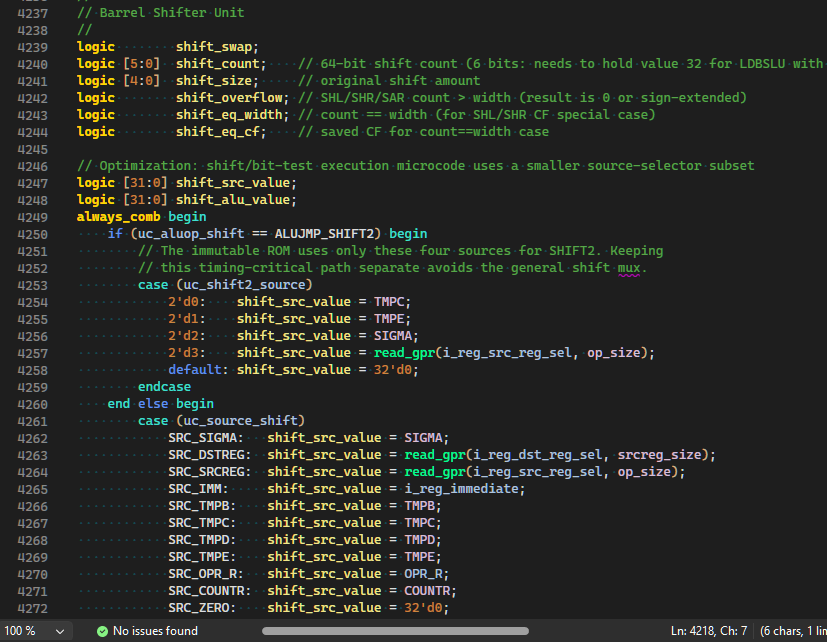Click the SRC_DSTREG case label
Image resolution: width=827 pixels, height=642 pixels.
[206, 455]
